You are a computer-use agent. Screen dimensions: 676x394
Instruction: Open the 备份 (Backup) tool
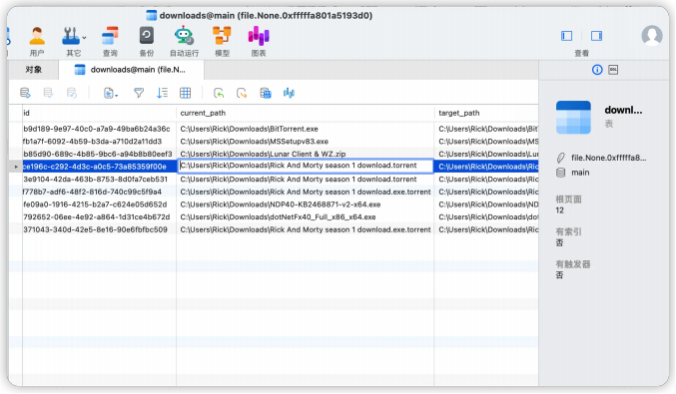coord(147,41)
